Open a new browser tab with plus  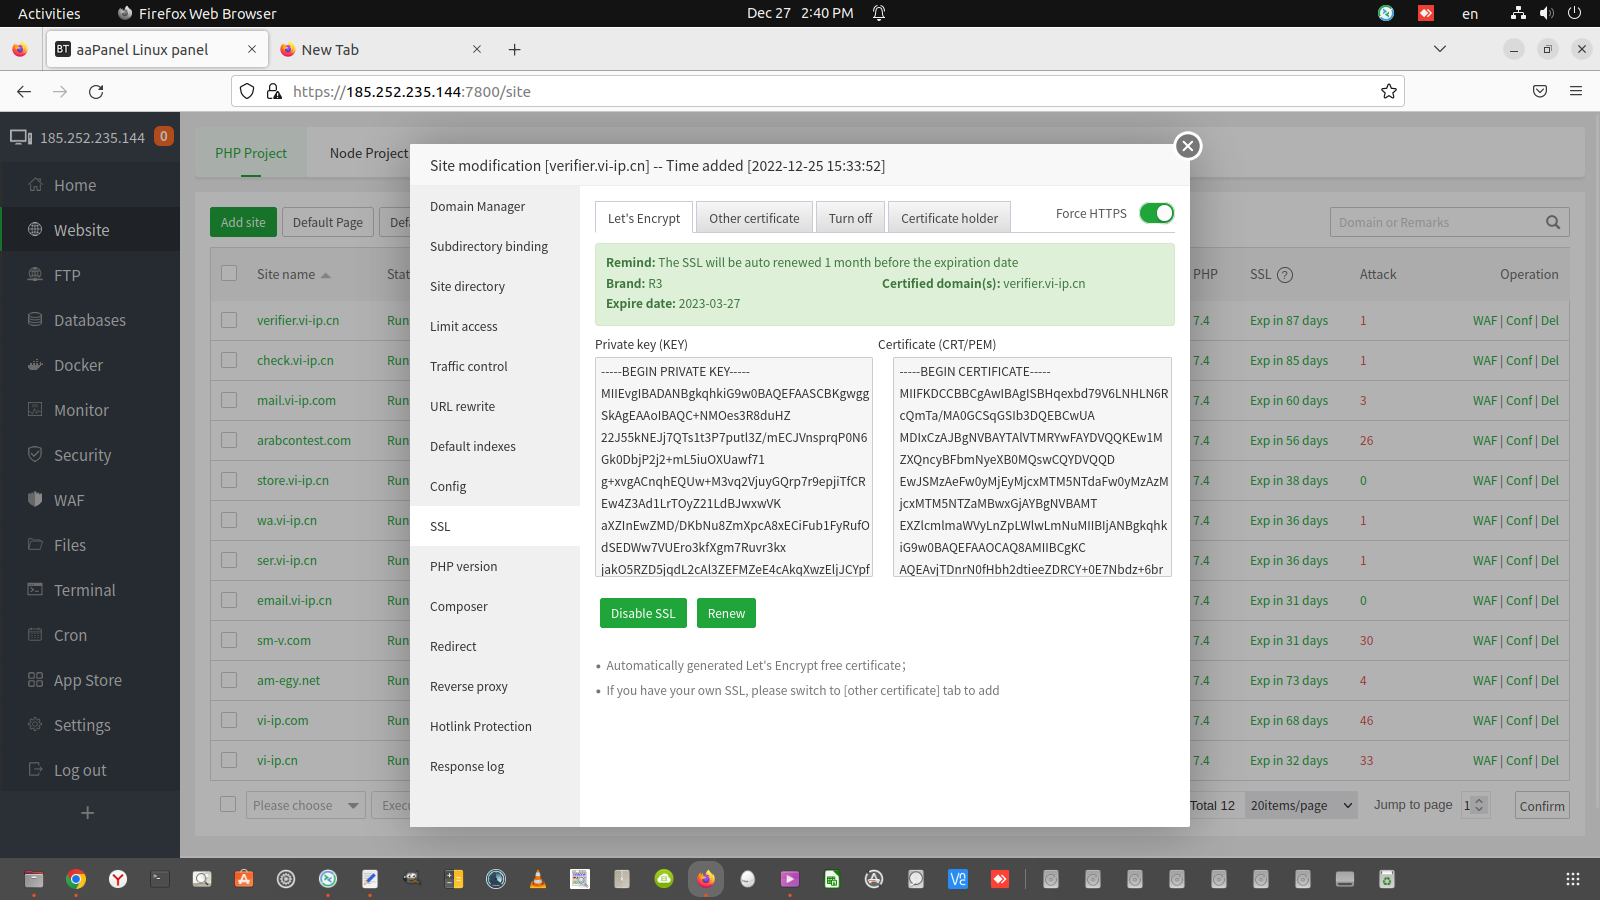coord(514,49)
